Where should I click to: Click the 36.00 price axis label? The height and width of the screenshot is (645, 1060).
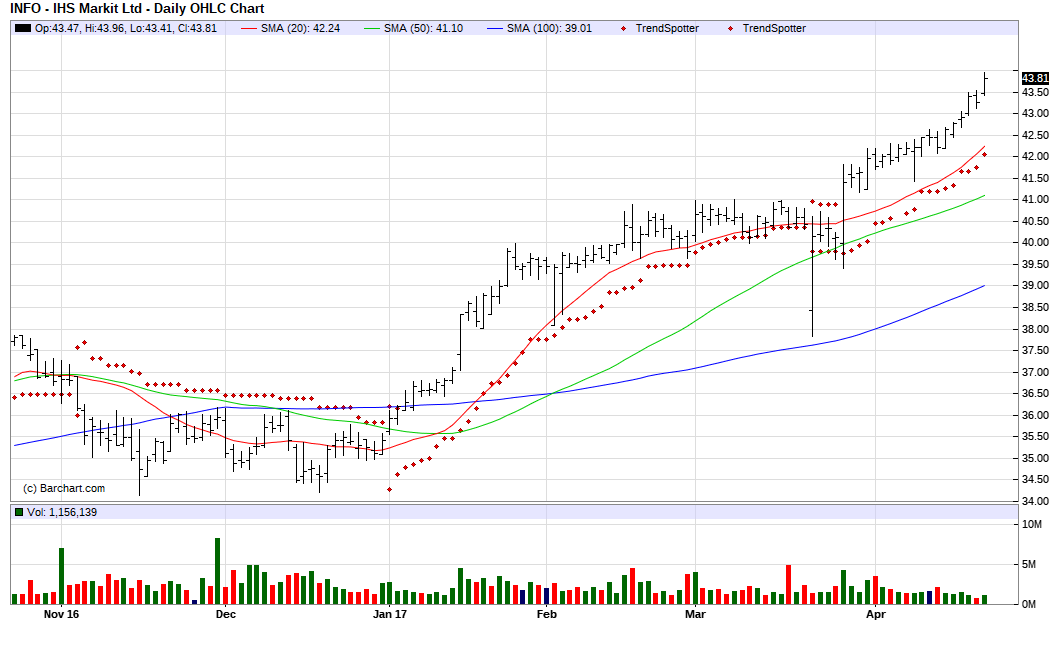click(1036, 415)
